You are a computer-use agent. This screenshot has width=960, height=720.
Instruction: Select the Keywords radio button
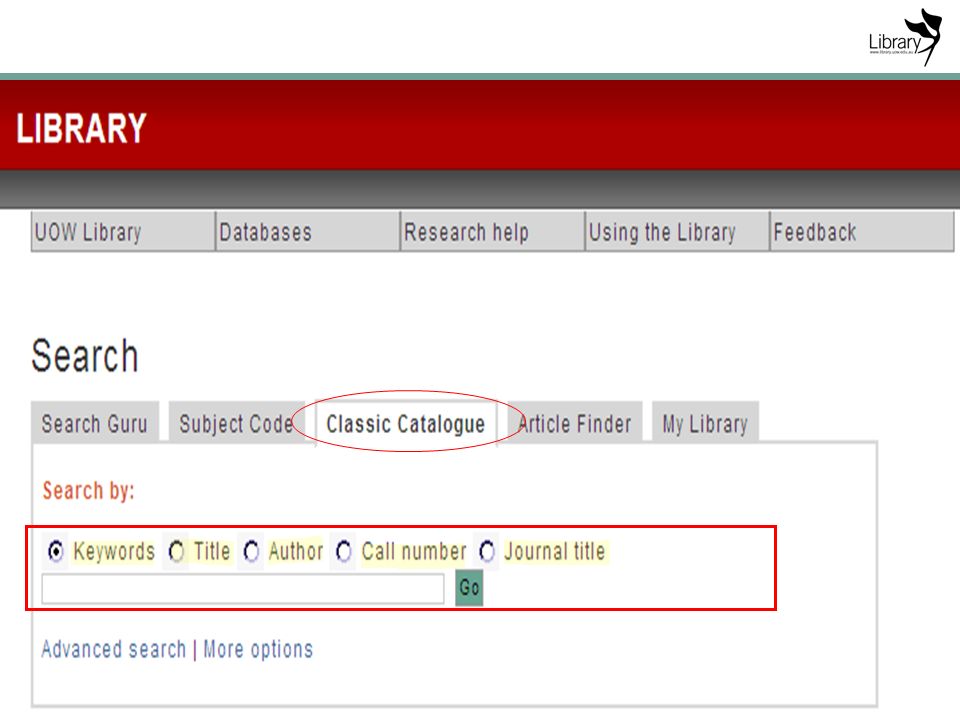pos(56,551)
